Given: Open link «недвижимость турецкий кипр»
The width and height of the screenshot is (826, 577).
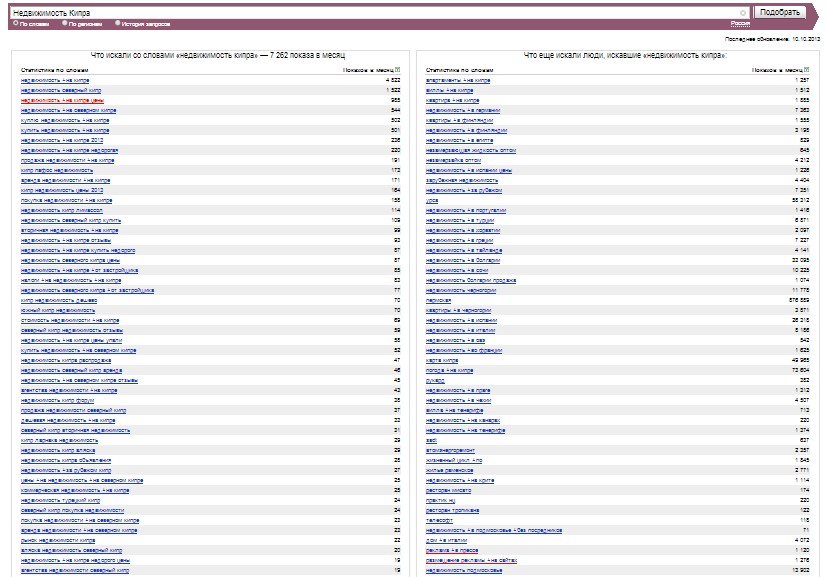Looking at the screenshot, I should [x=61, y=501].
